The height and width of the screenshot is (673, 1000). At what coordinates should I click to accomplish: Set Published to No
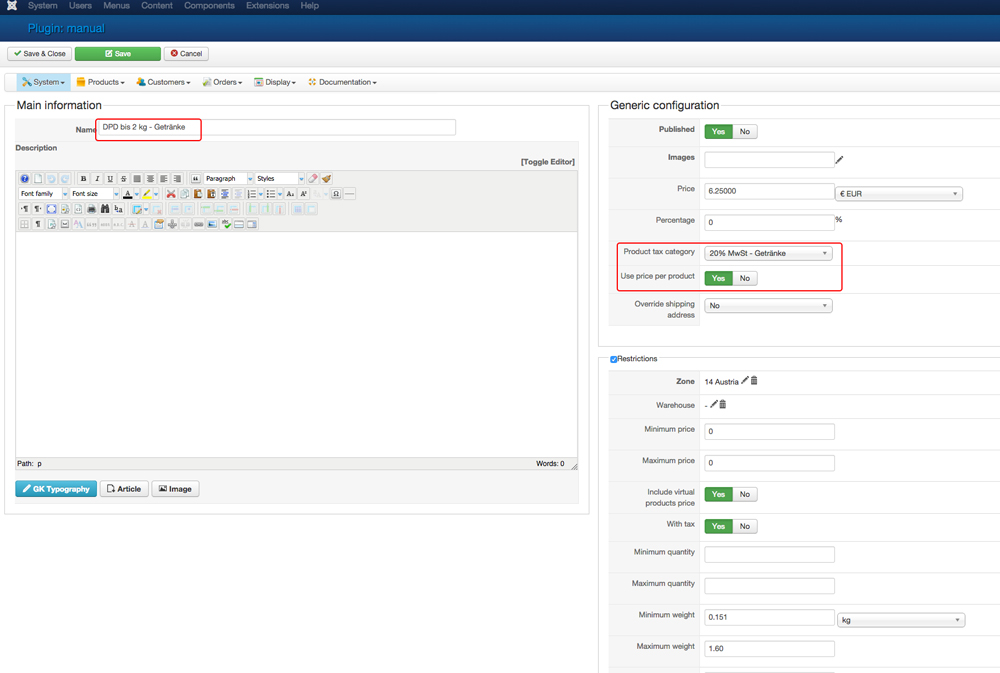[x=745, y=131]
